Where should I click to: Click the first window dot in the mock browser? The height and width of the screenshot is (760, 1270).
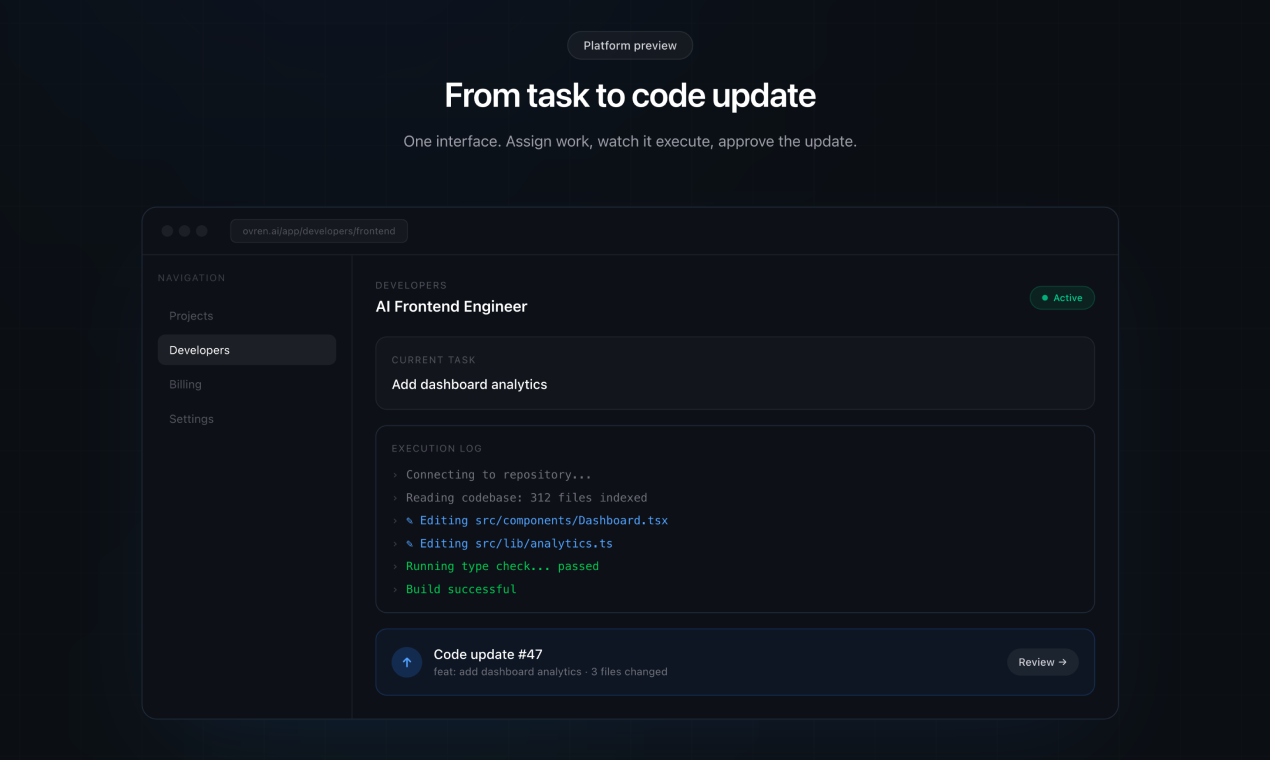click(x=167, y=231)
